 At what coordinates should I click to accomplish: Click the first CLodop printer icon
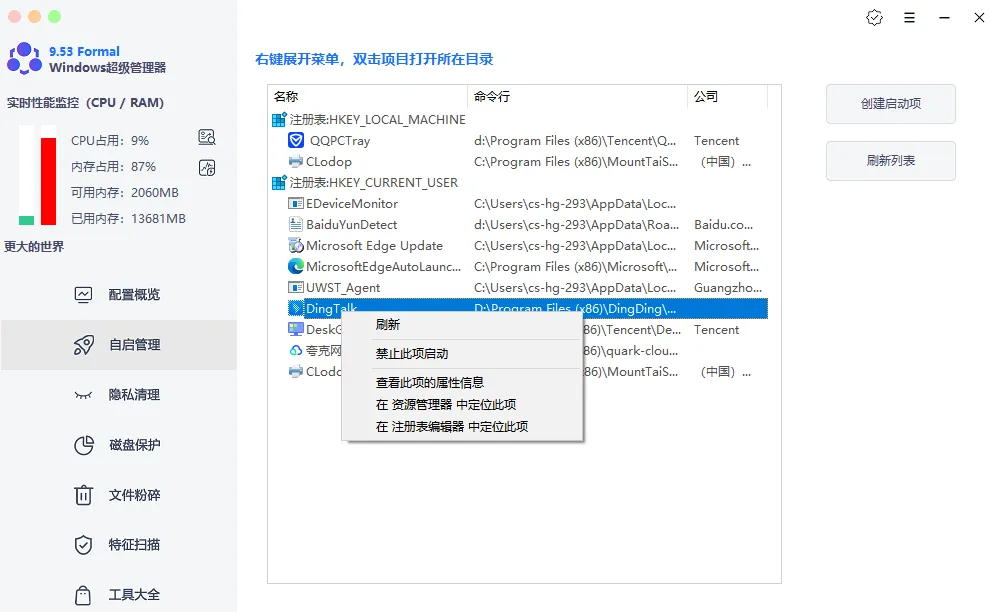point(295,161)
